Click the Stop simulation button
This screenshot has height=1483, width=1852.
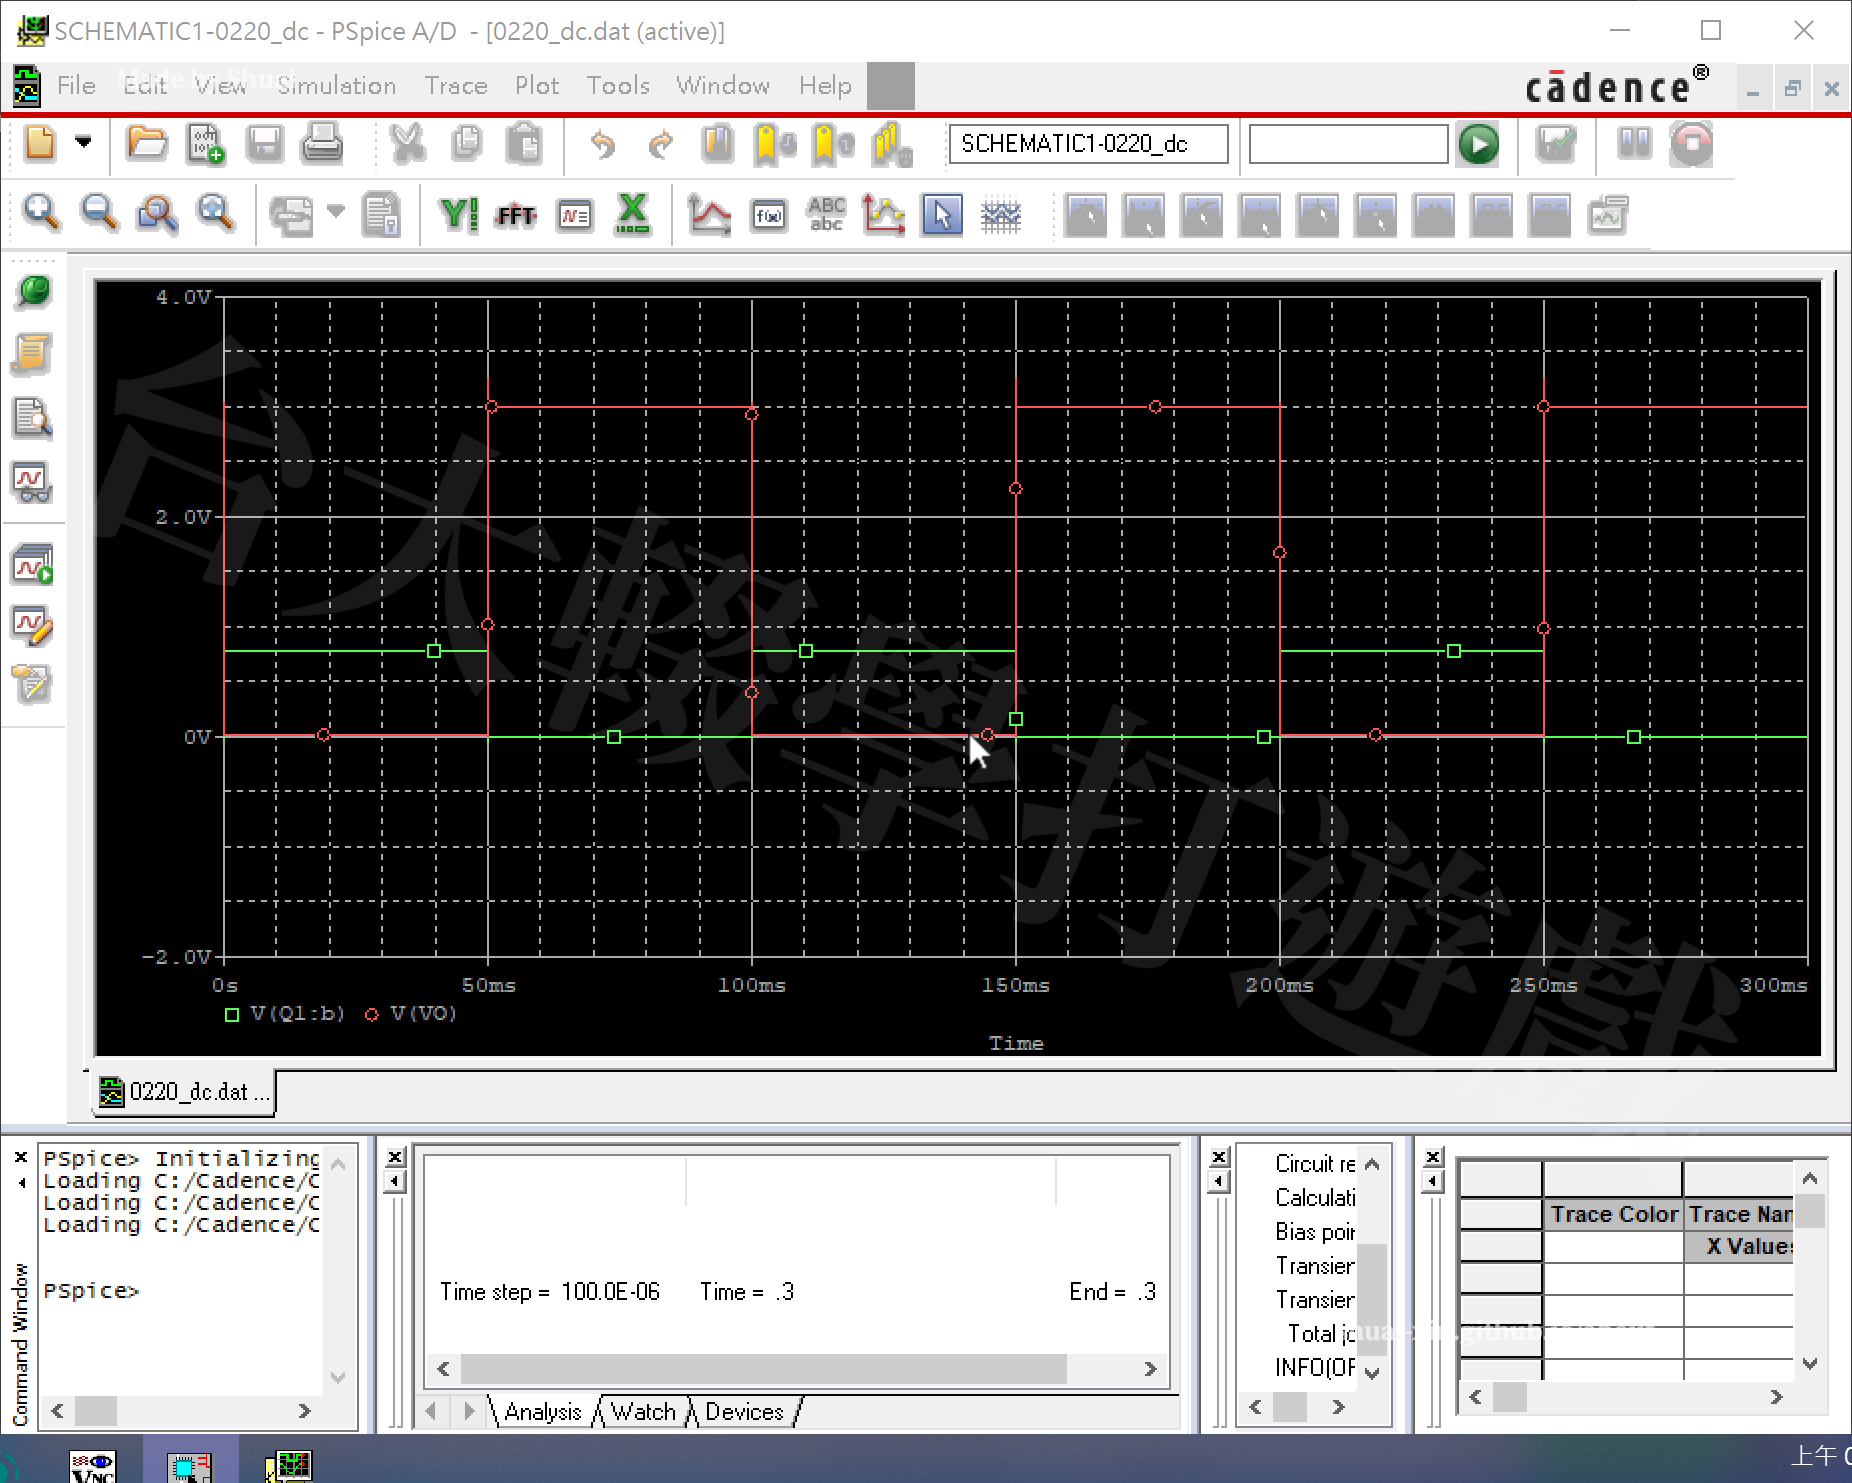[1692, 144]
